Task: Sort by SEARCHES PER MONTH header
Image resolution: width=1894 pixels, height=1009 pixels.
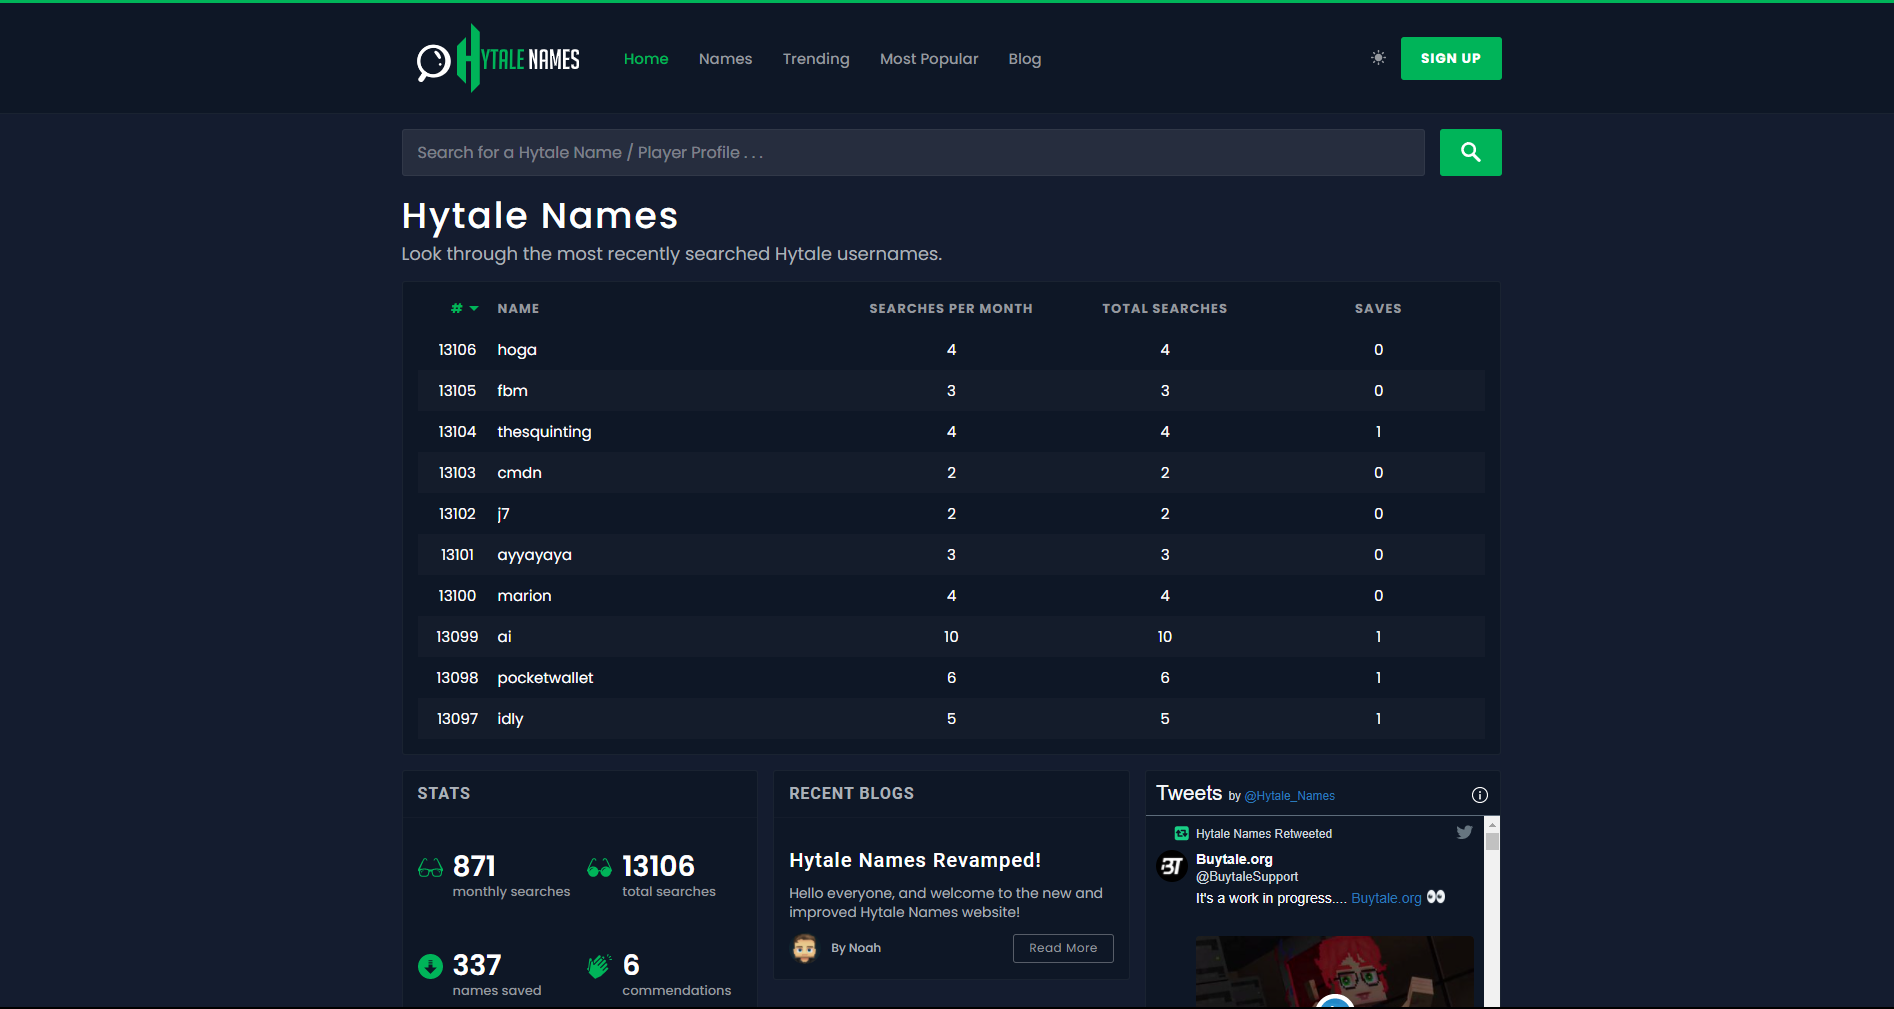Action: (951, 308)
